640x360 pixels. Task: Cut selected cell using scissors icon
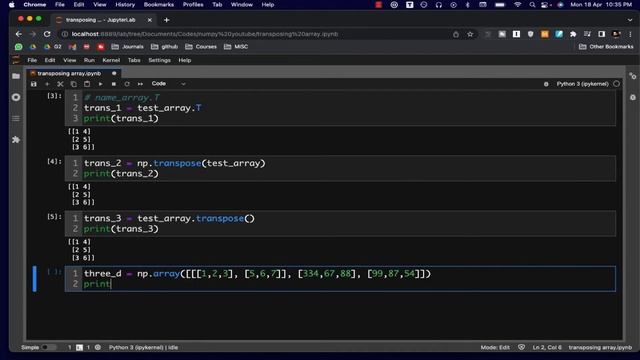coord(60,84)
